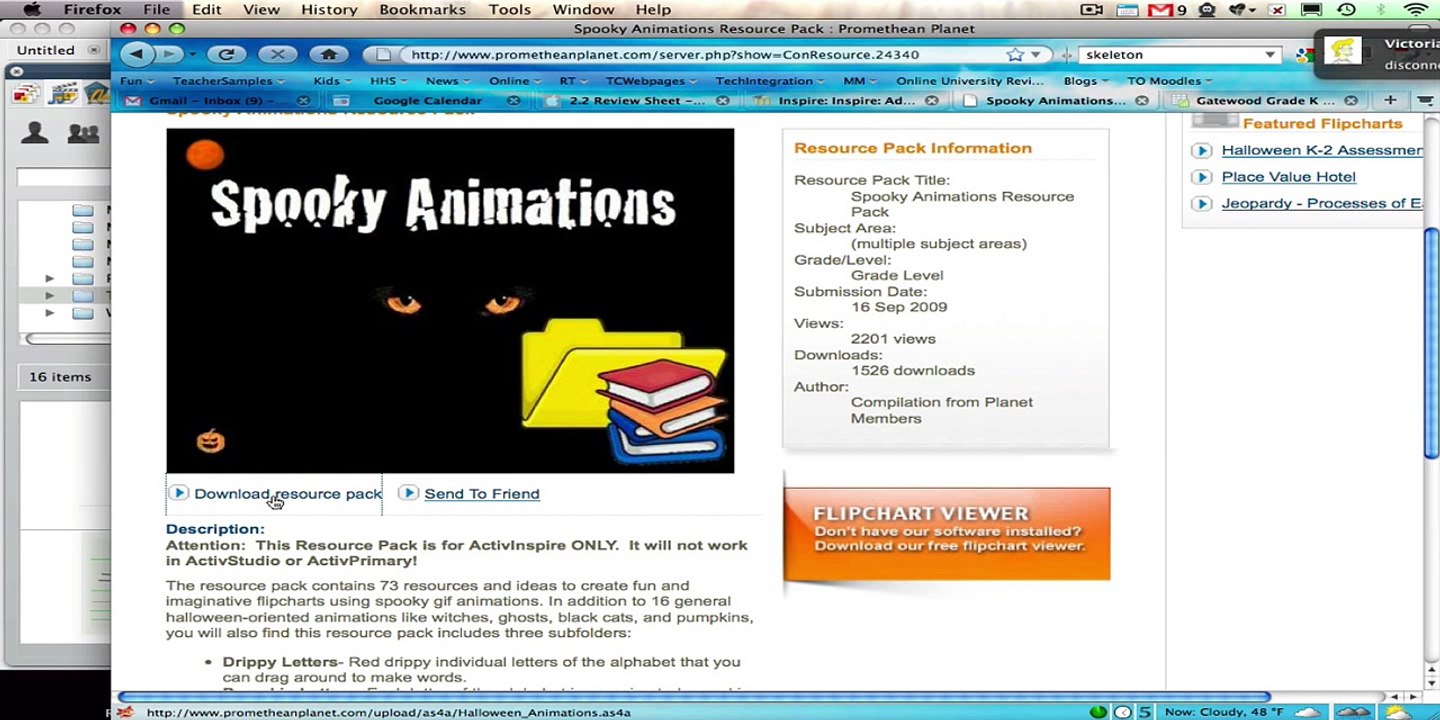Viewport: 1440px width, 720px height.
Task: Reload the page with the refresh button
Action: tap(226, 54)
